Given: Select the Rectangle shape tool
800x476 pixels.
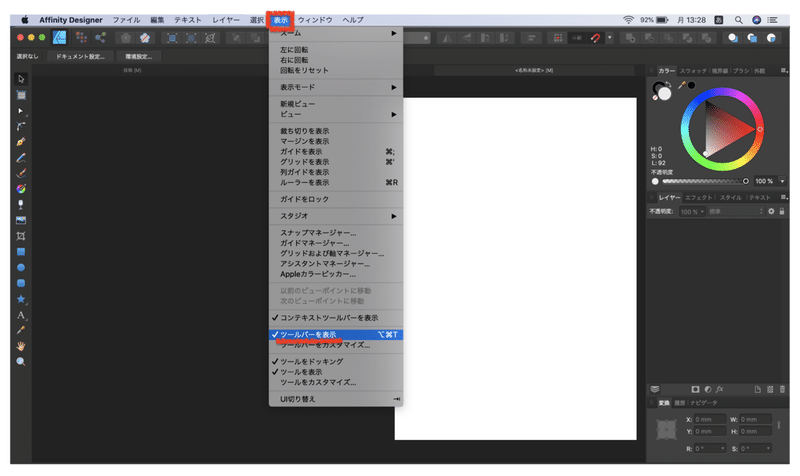Looking at the screenshot, I should pos(21,252).
